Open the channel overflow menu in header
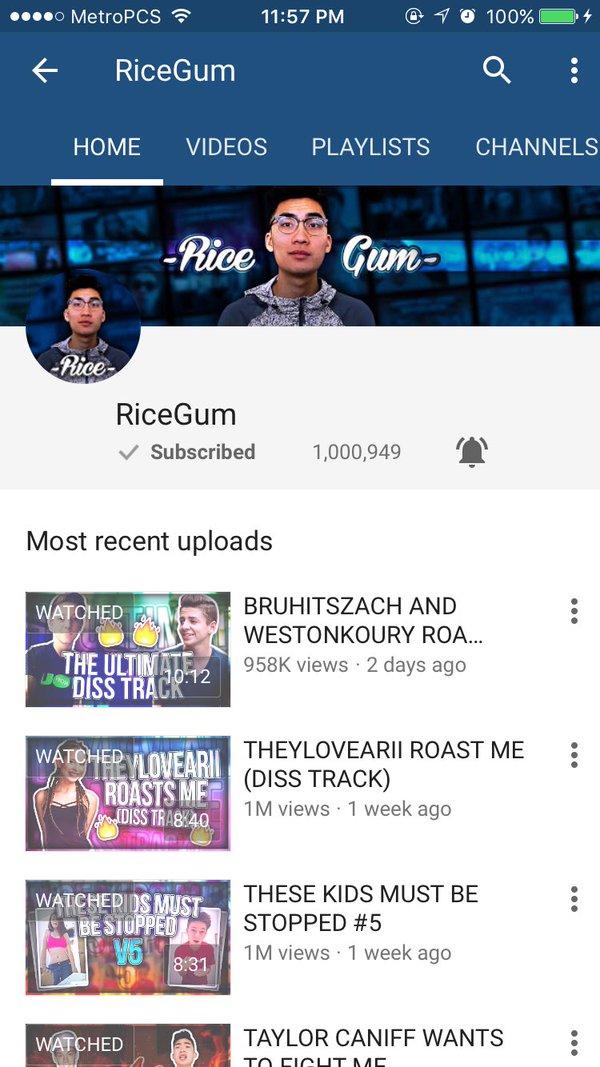 click(574, 70)
